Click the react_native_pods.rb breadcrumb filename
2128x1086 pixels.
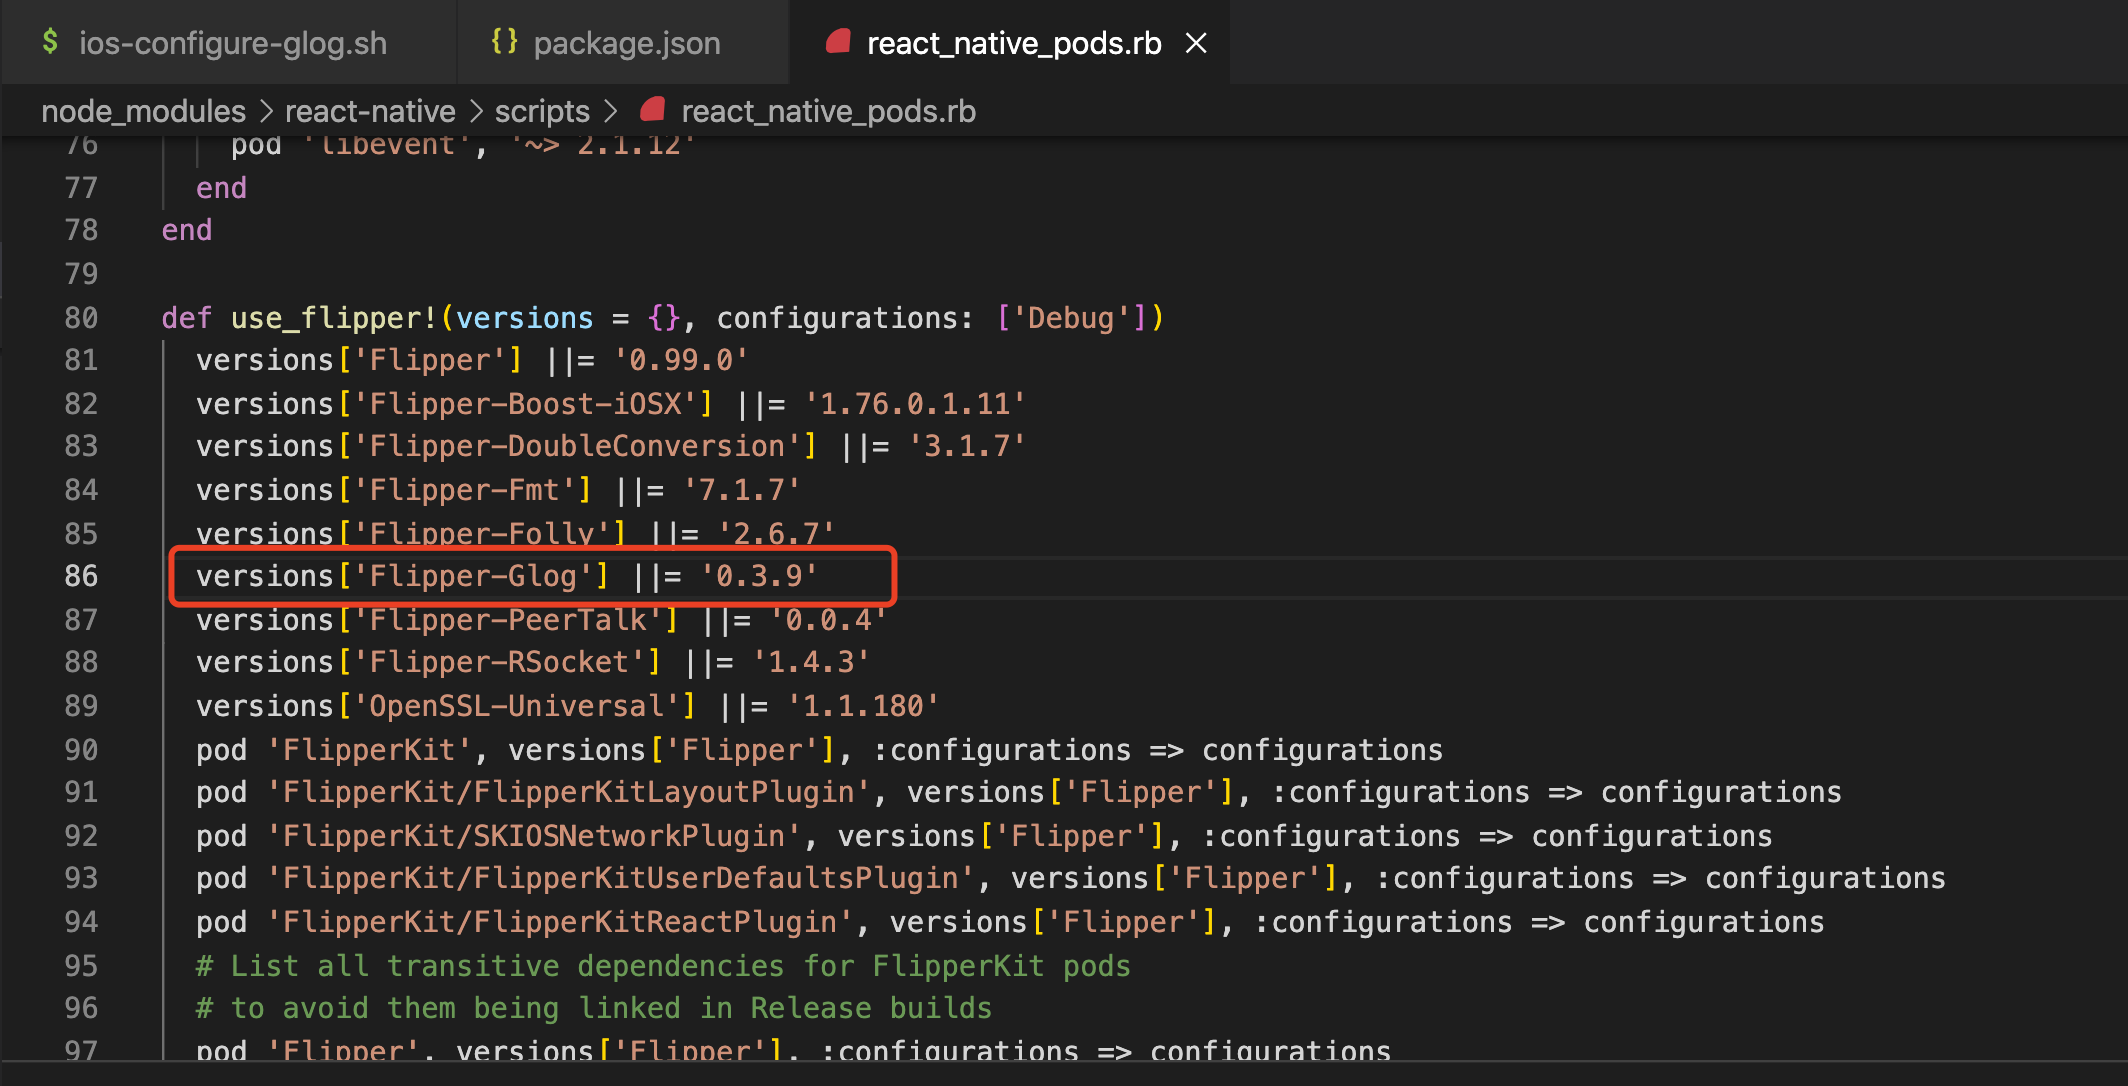tap(828, 111)
